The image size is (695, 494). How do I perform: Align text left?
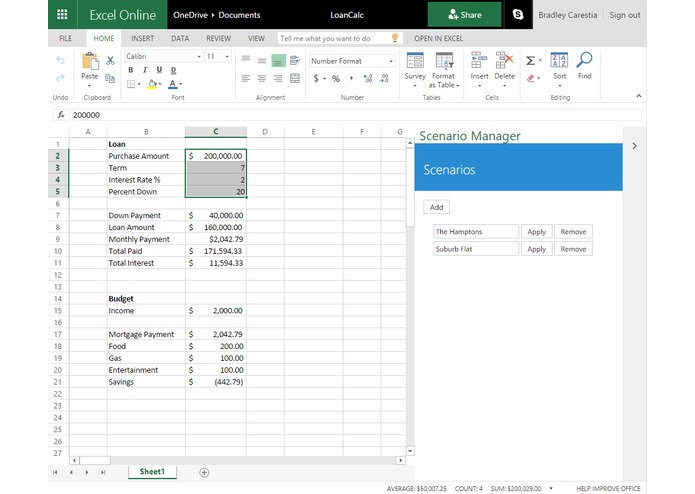246,78
